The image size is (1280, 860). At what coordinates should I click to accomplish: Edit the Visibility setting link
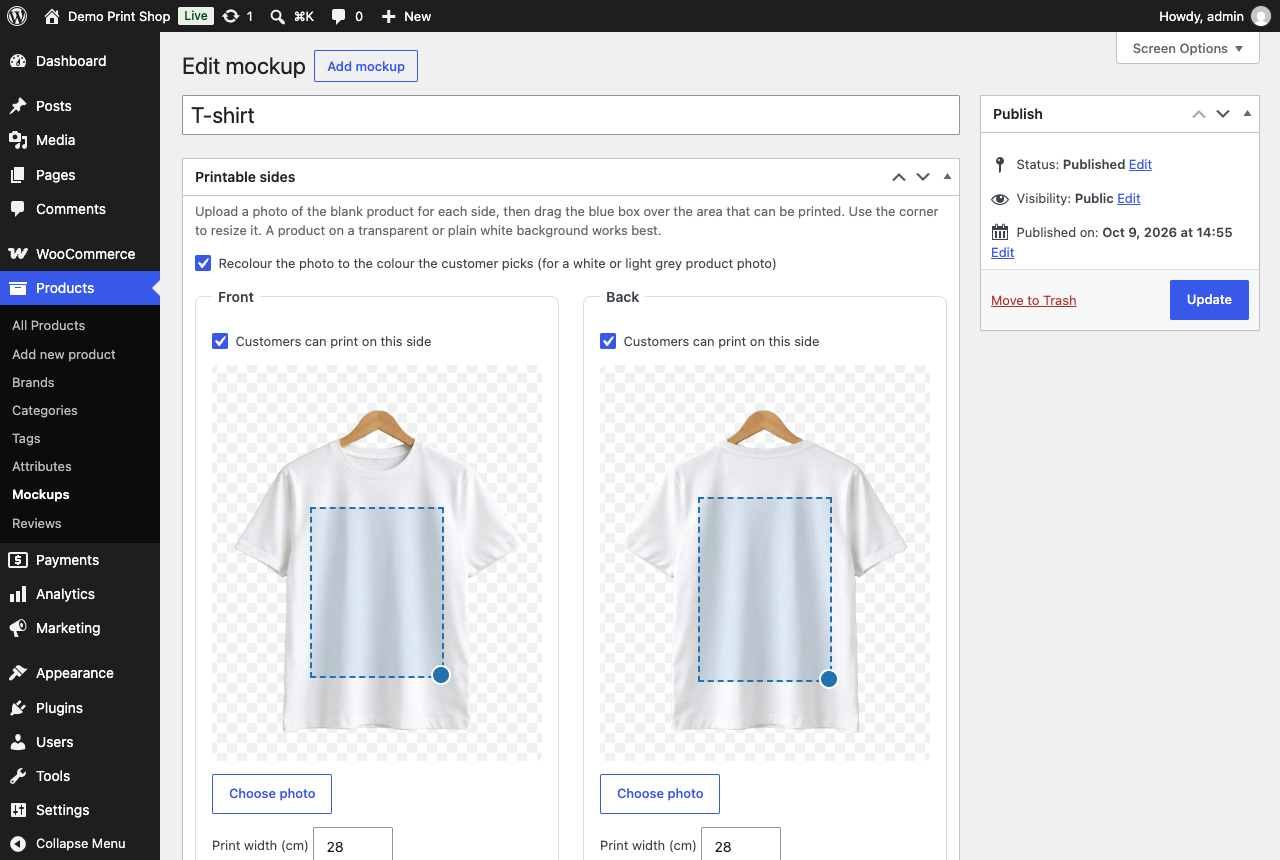tap(1129, 198)
